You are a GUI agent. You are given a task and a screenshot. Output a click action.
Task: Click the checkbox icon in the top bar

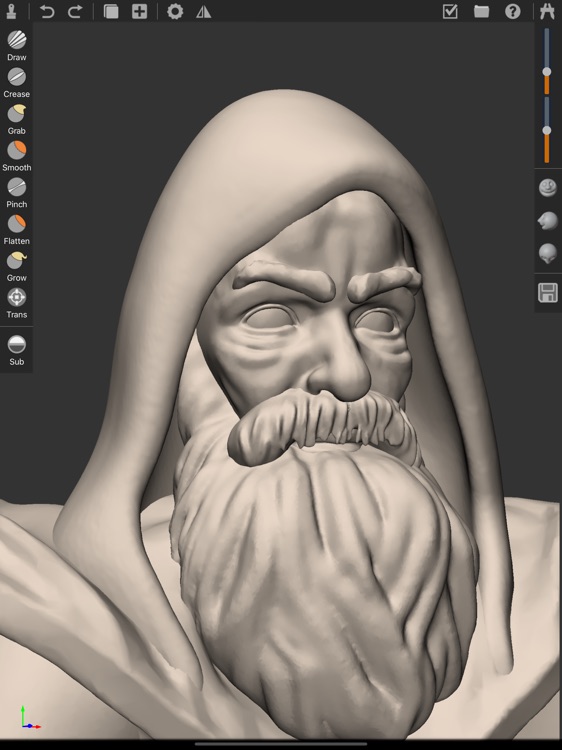[450, 11]
